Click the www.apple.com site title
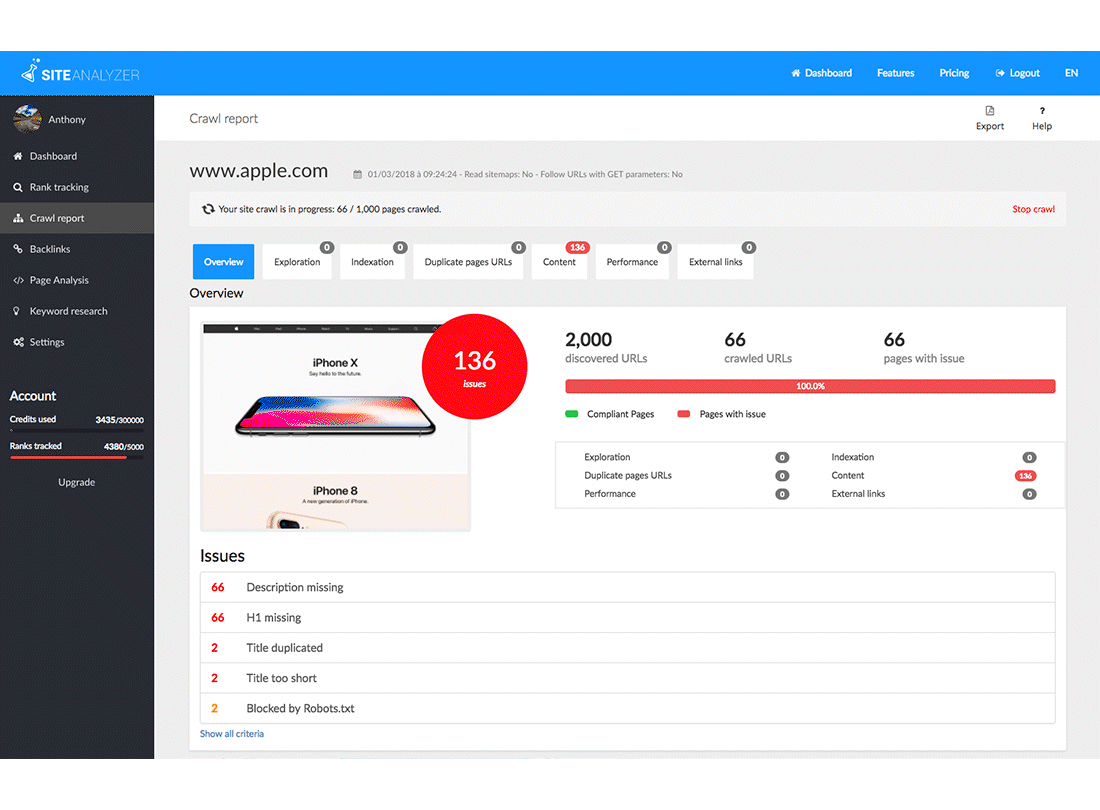Viewport: 1100px width, 810px height. click(259, 171)
